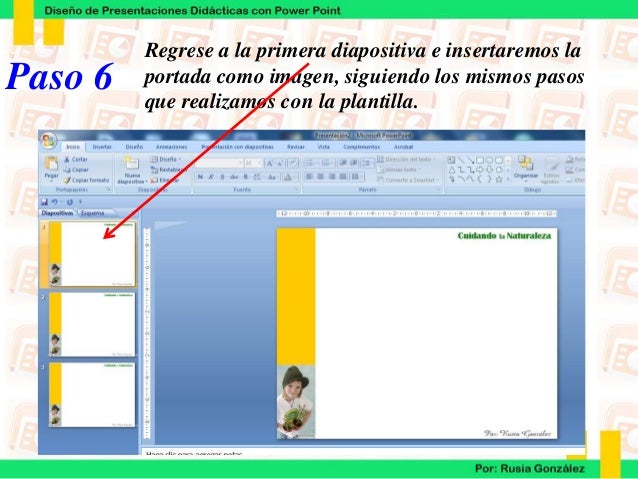Screen dimensions: 638x479
Task: Toggle numbered list button
Action: 326,164
